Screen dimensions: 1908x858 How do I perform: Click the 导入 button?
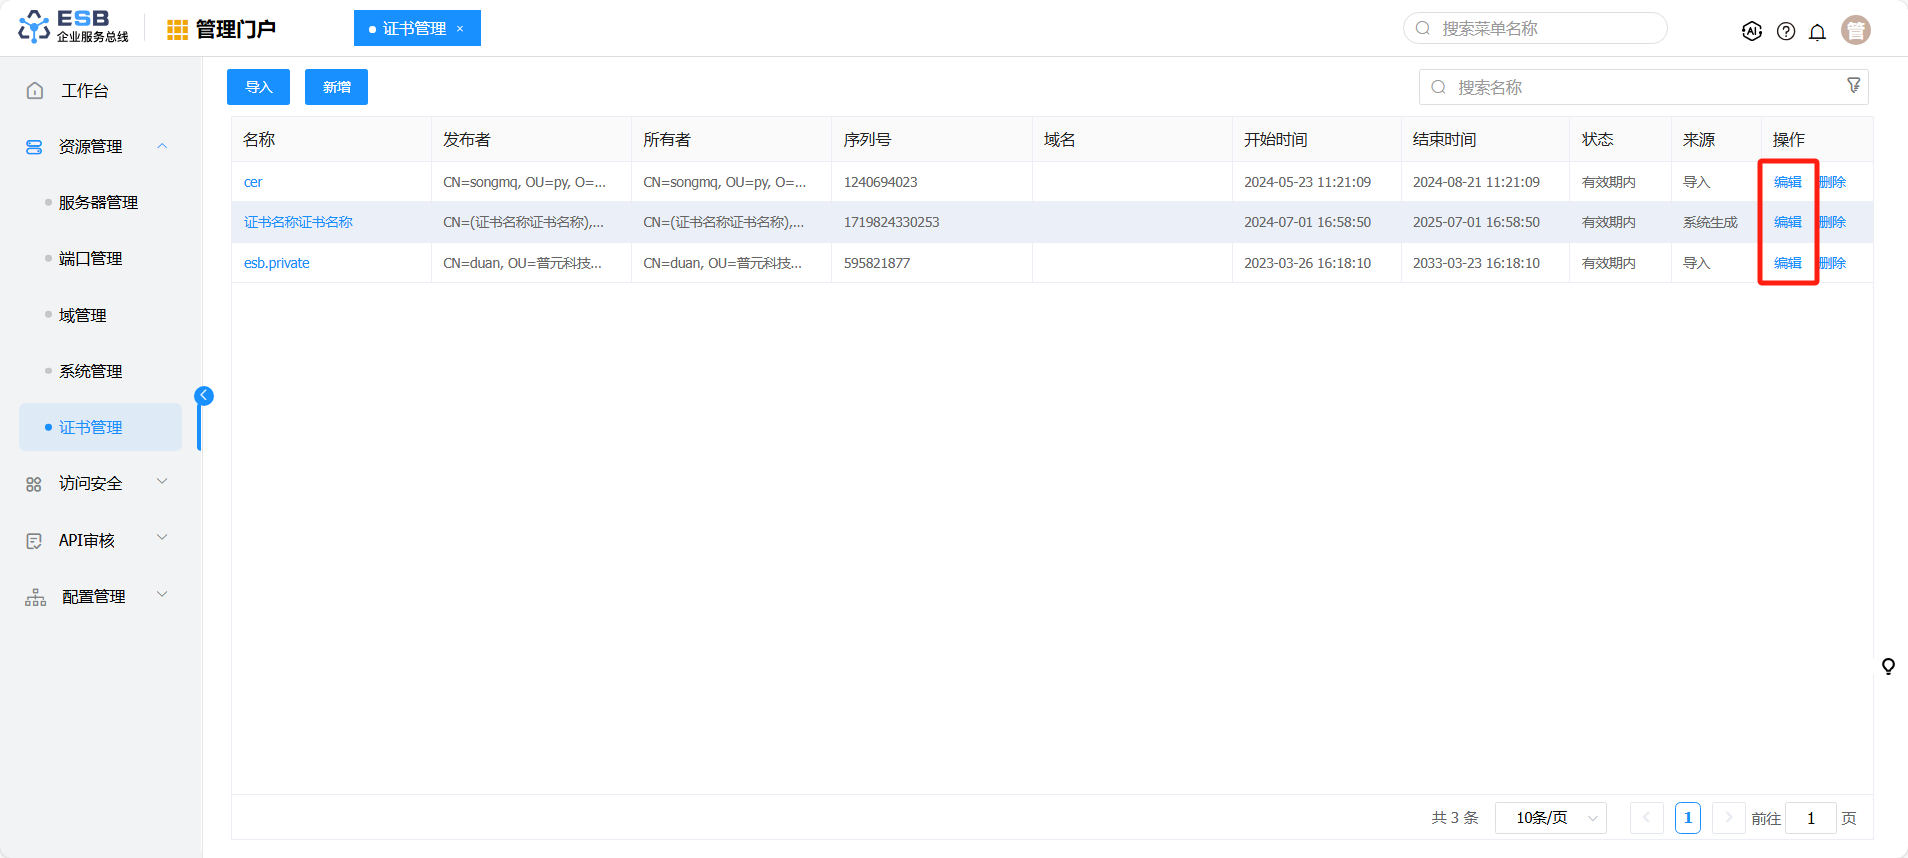coord(258,87)
